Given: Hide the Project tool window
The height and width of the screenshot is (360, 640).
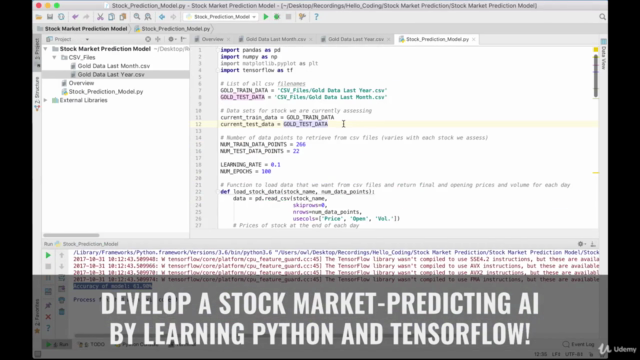Looking at the screenshot, I should coord(183,39).
